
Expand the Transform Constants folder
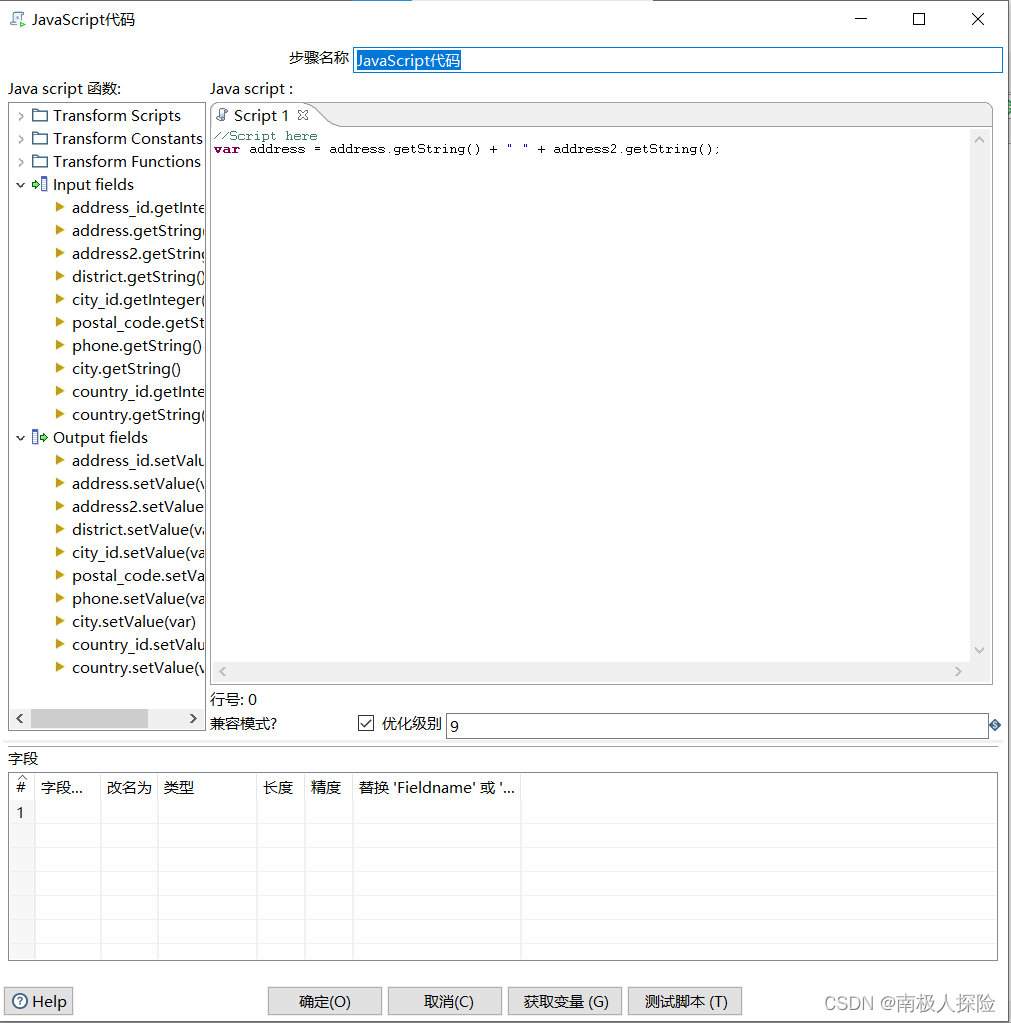click(21, 139)
